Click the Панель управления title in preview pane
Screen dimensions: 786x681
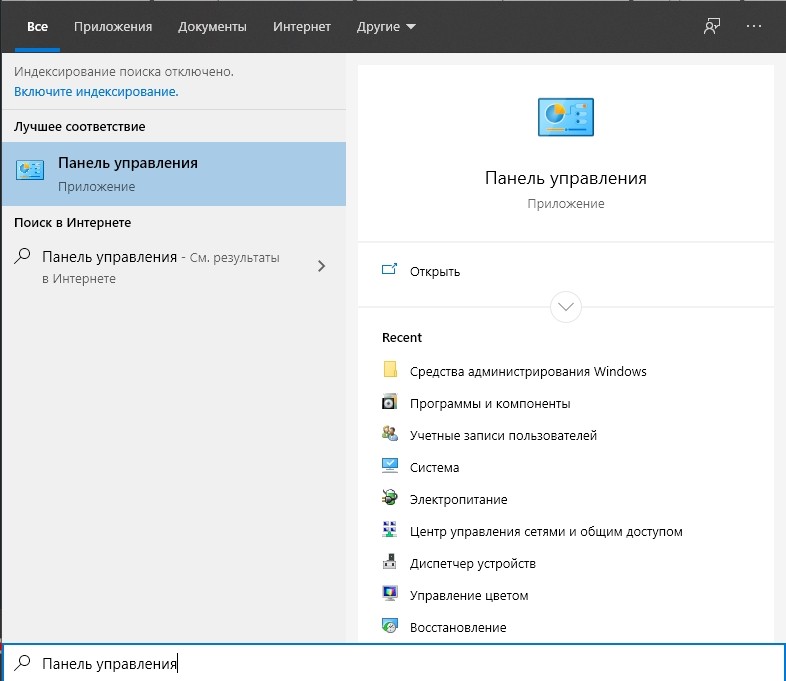[x=565, y=178]
